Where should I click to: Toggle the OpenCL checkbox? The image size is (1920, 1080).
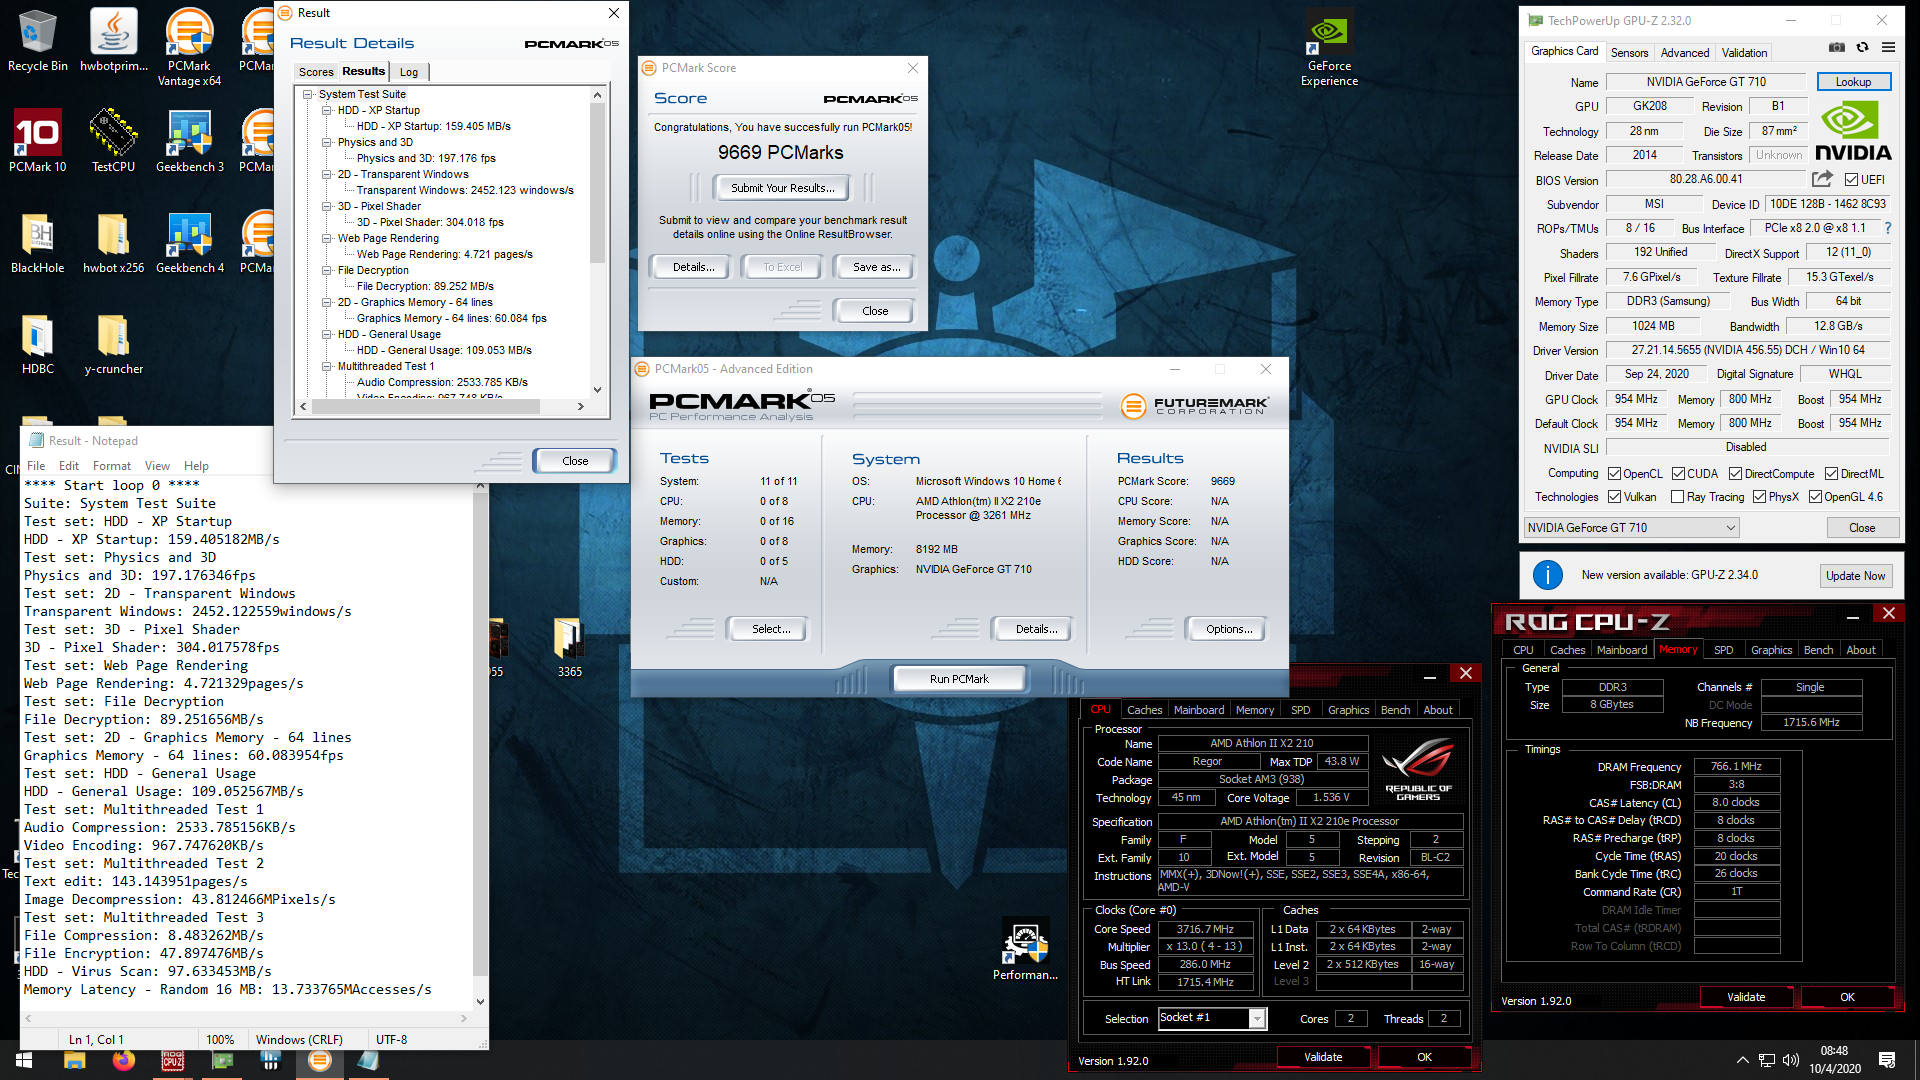1614,474
